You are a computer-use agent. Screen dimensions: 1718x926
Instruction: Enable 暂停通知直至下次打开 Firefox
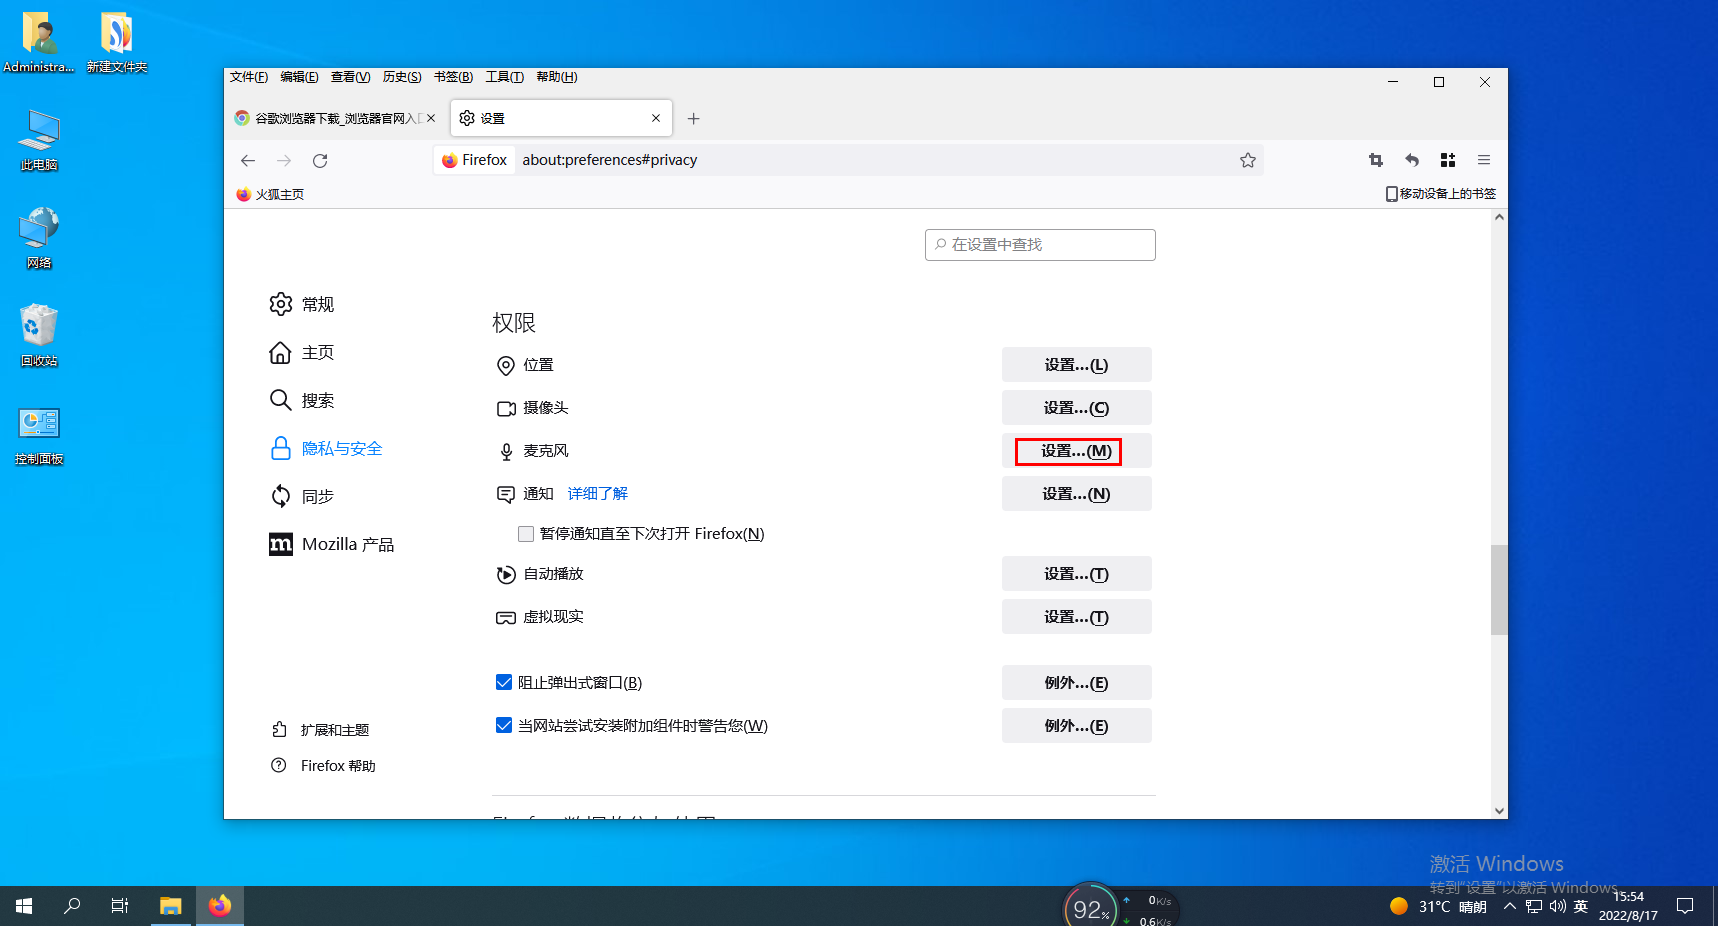pos(525,533)
